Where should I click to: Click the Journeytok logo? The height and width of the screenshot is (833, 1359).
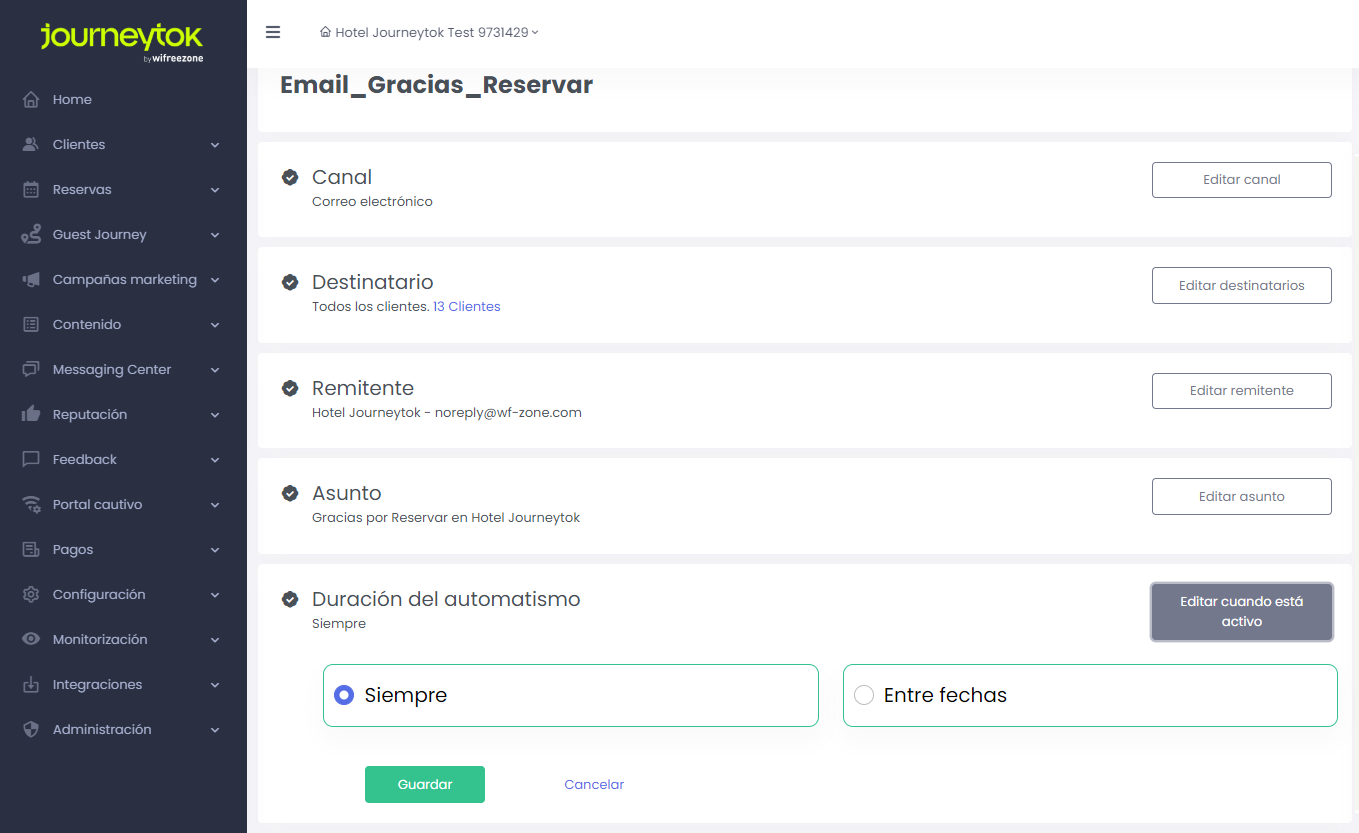tap(122, 40)
